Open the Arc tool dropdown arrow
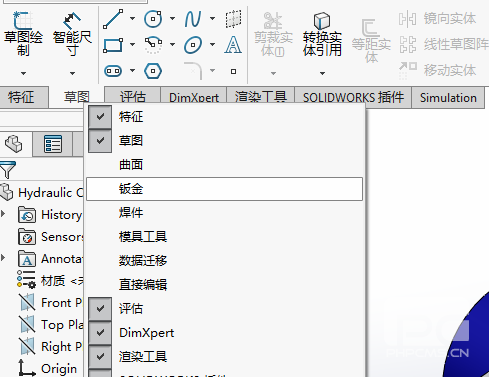This screenshot has height=377, width=489. pos(172,44)
